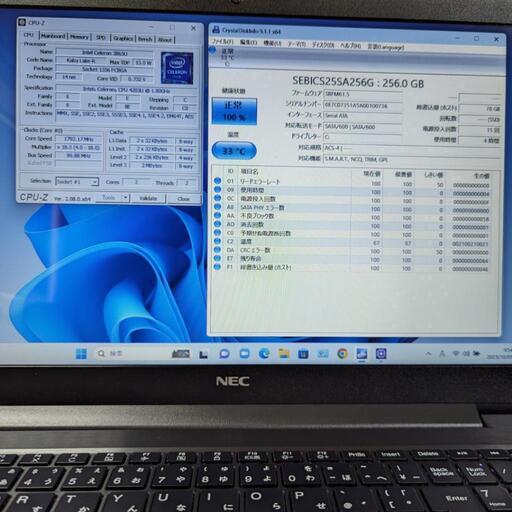Click the 現在値 column header
512x512 pixels.
tap(371, 174)
